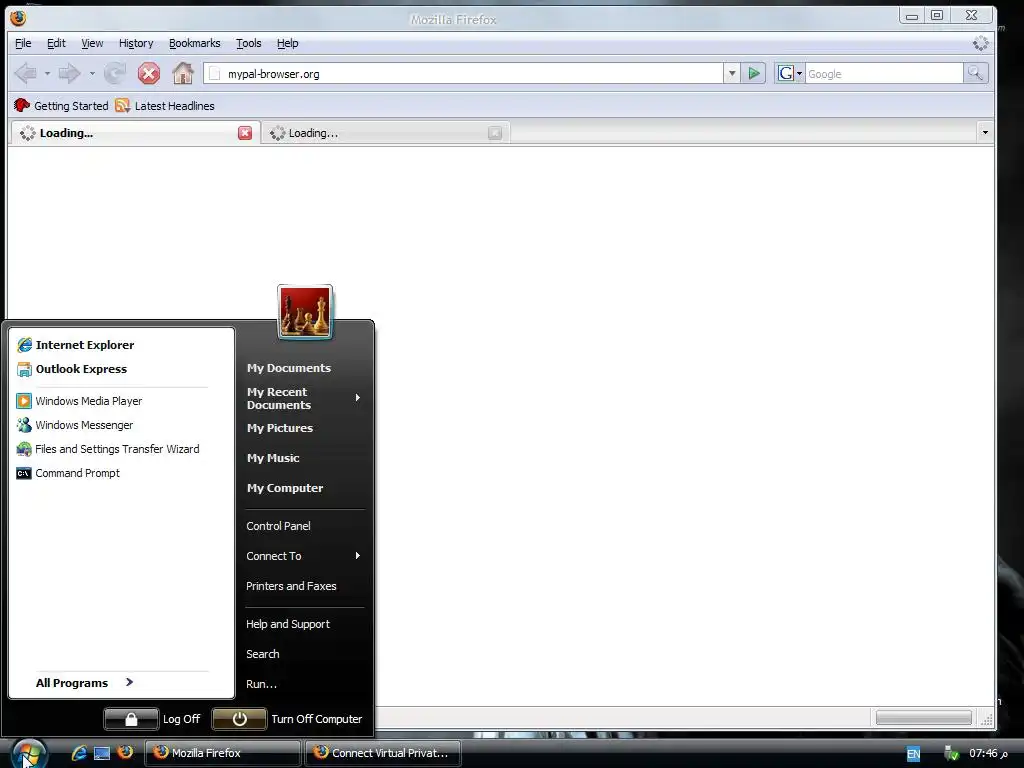This screenshot has height=768, width=1024.
Task: Click the Start orb button
Action: (28, 752)
